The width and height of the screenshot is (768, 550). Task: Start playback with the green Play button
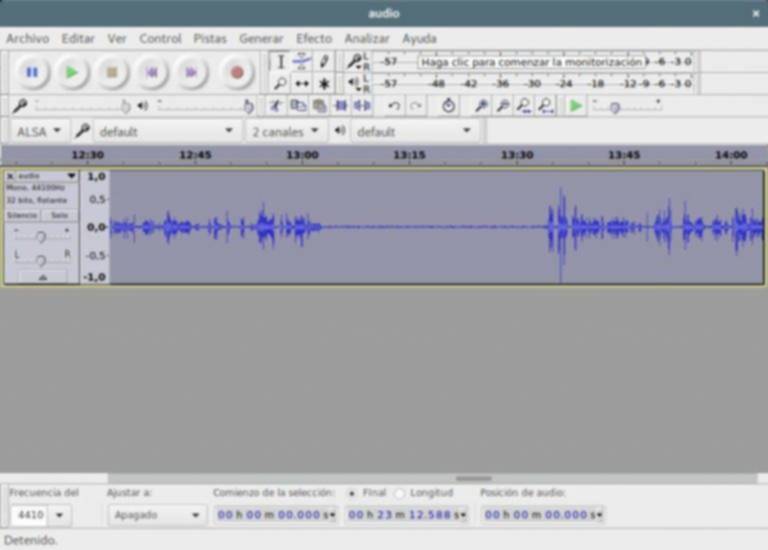72,72
